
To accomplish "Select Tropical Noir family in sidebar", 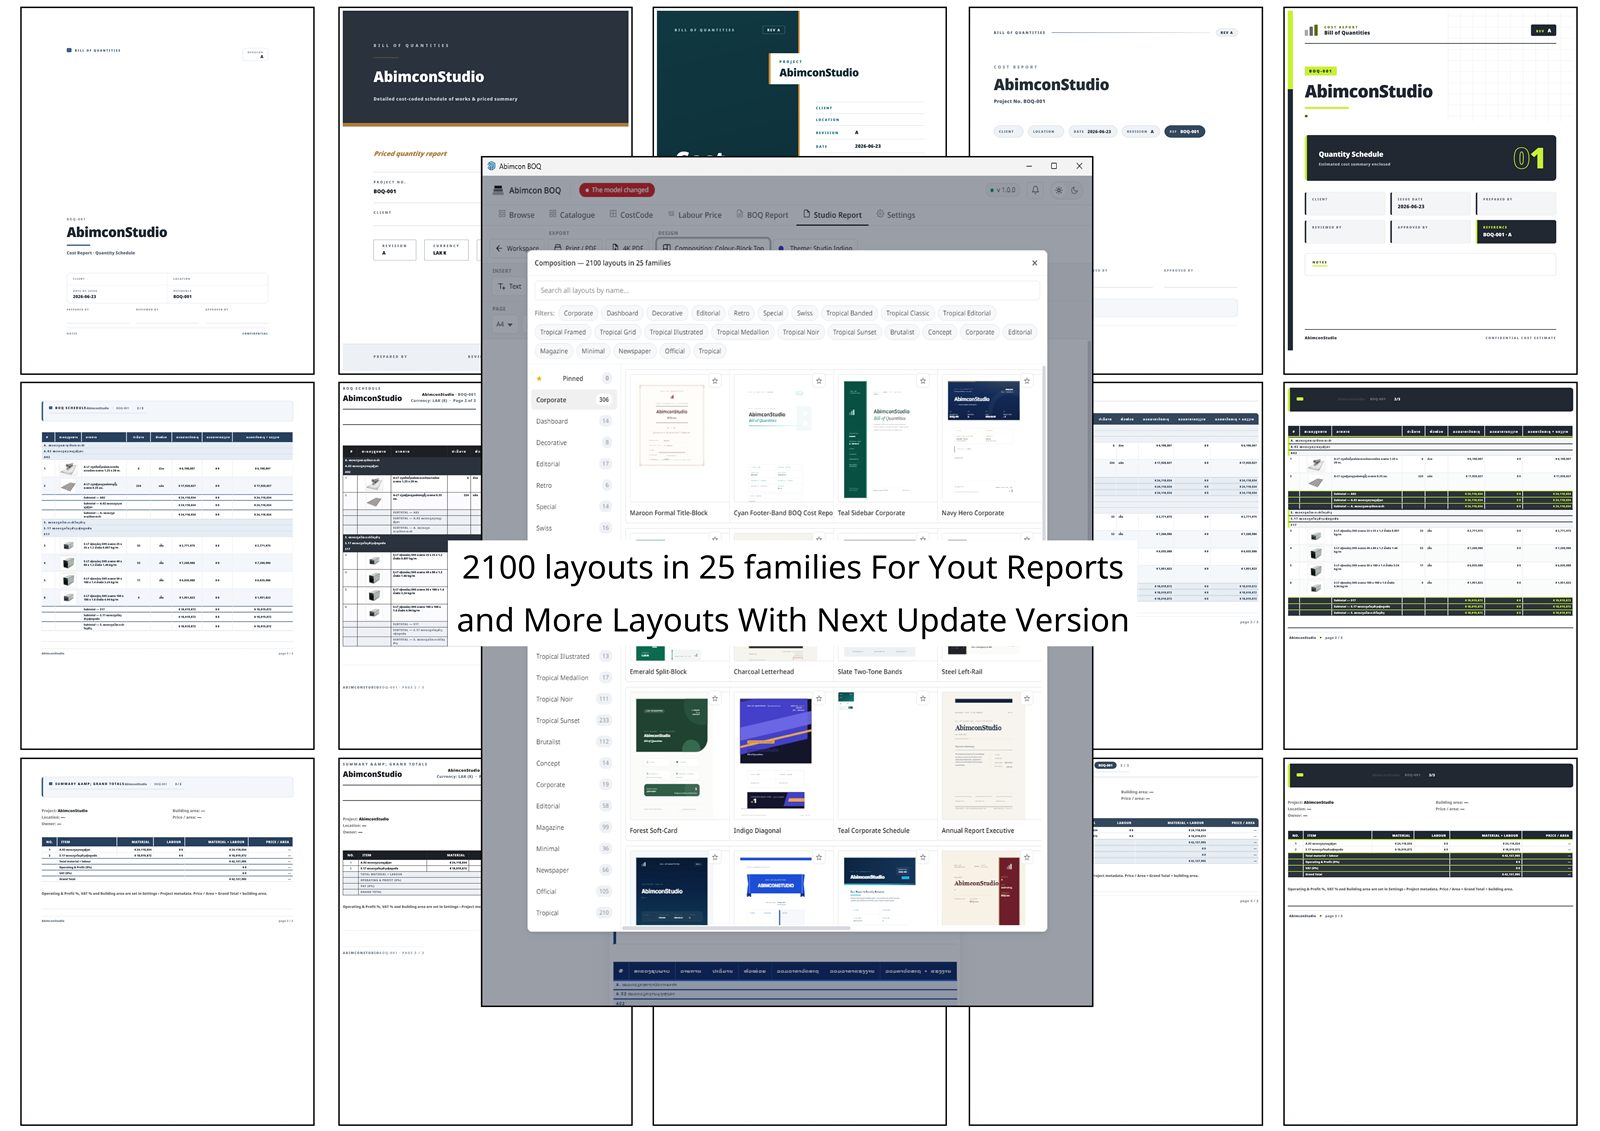I will pyautogui.click(x=574, y=699).
